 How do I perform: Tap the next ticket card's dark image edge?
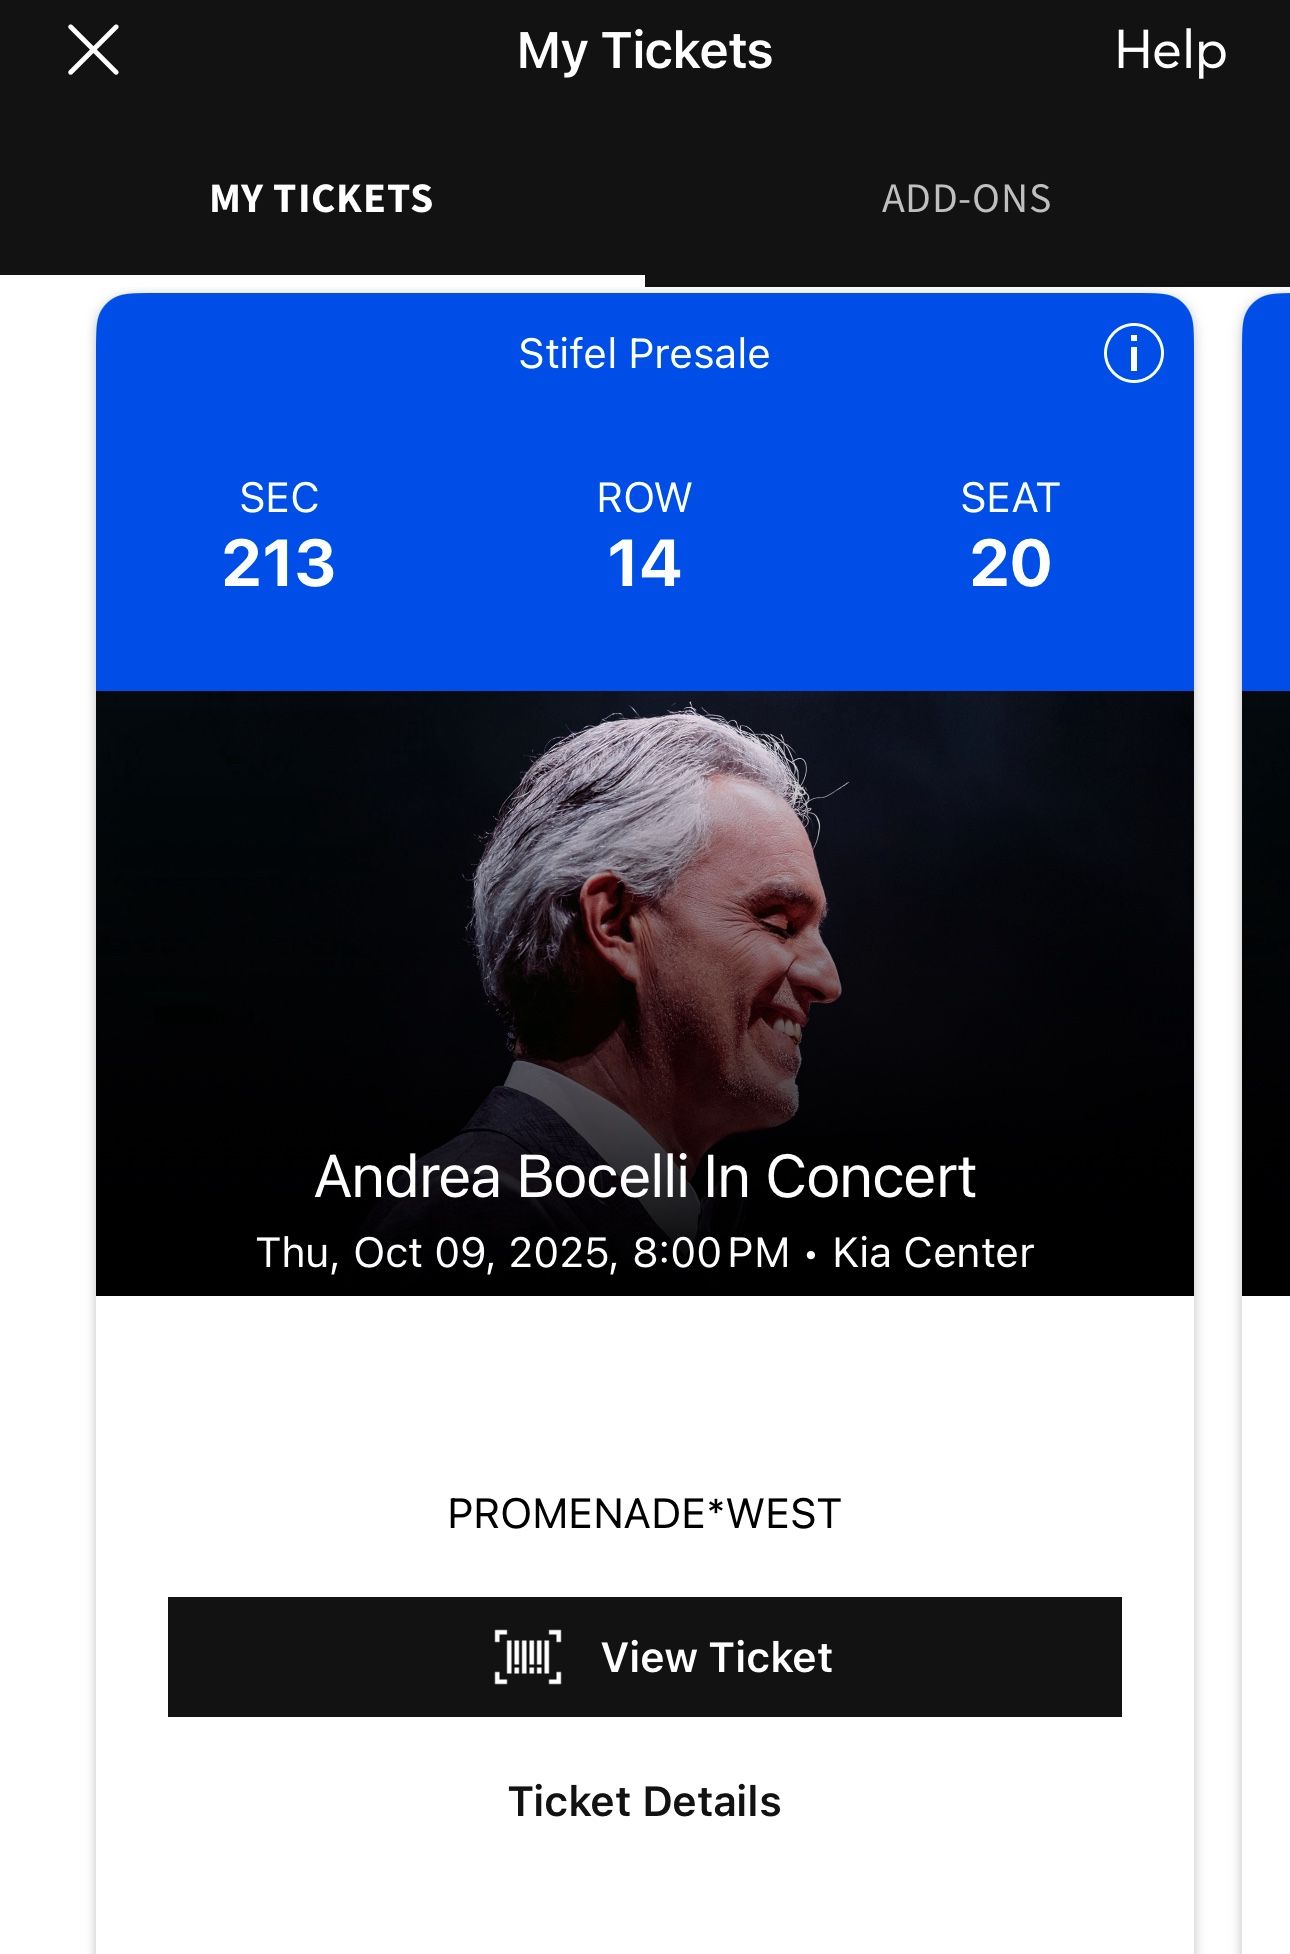click(x=1268, y=990)
